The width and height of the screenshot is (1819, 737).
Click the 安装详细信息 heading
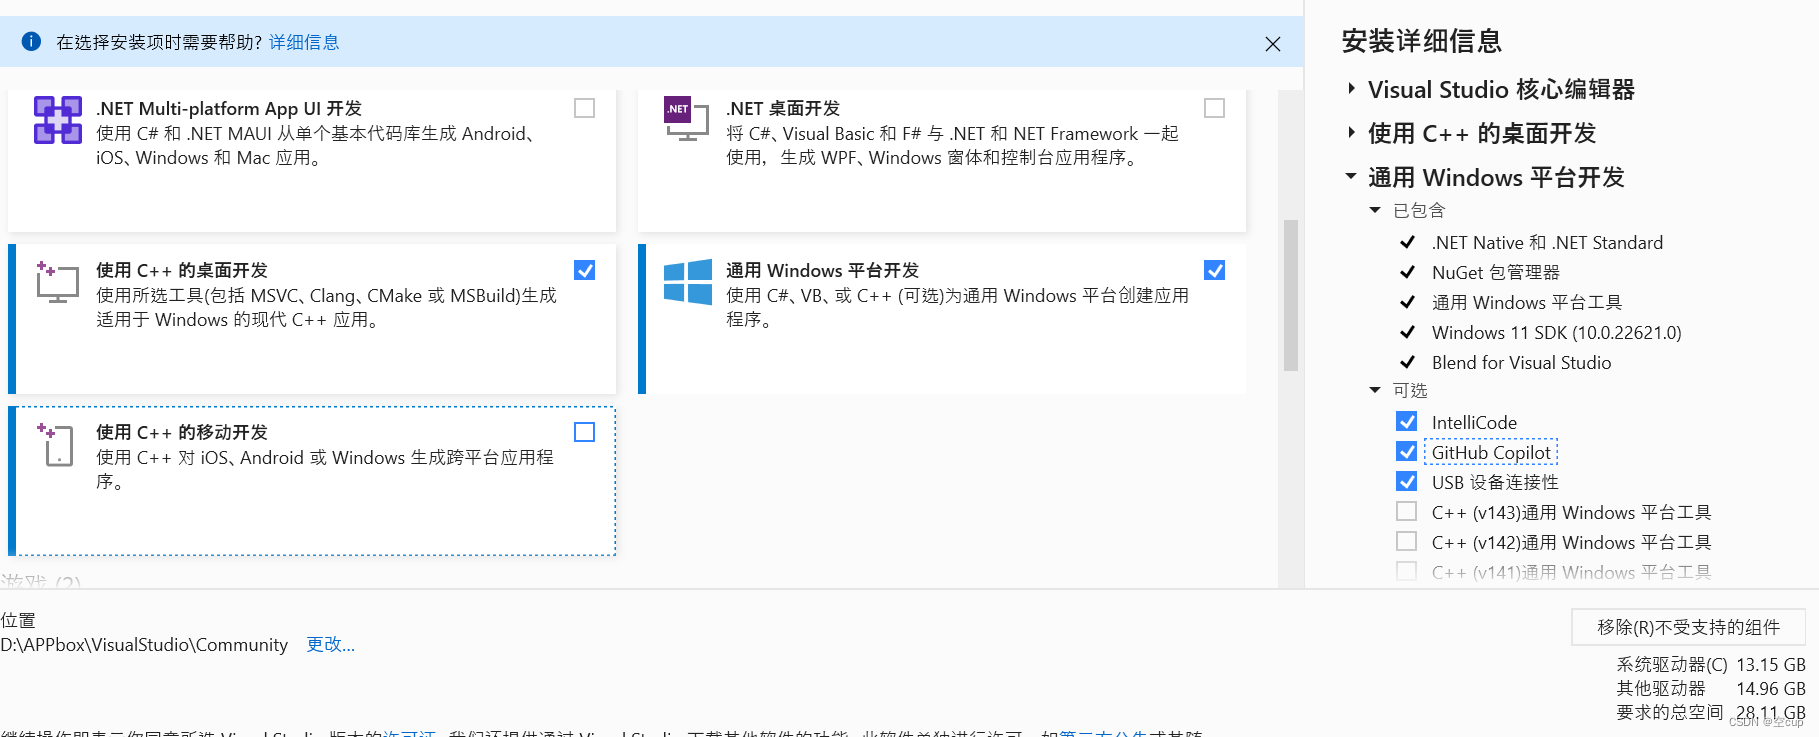click(x=1421, y=41)
